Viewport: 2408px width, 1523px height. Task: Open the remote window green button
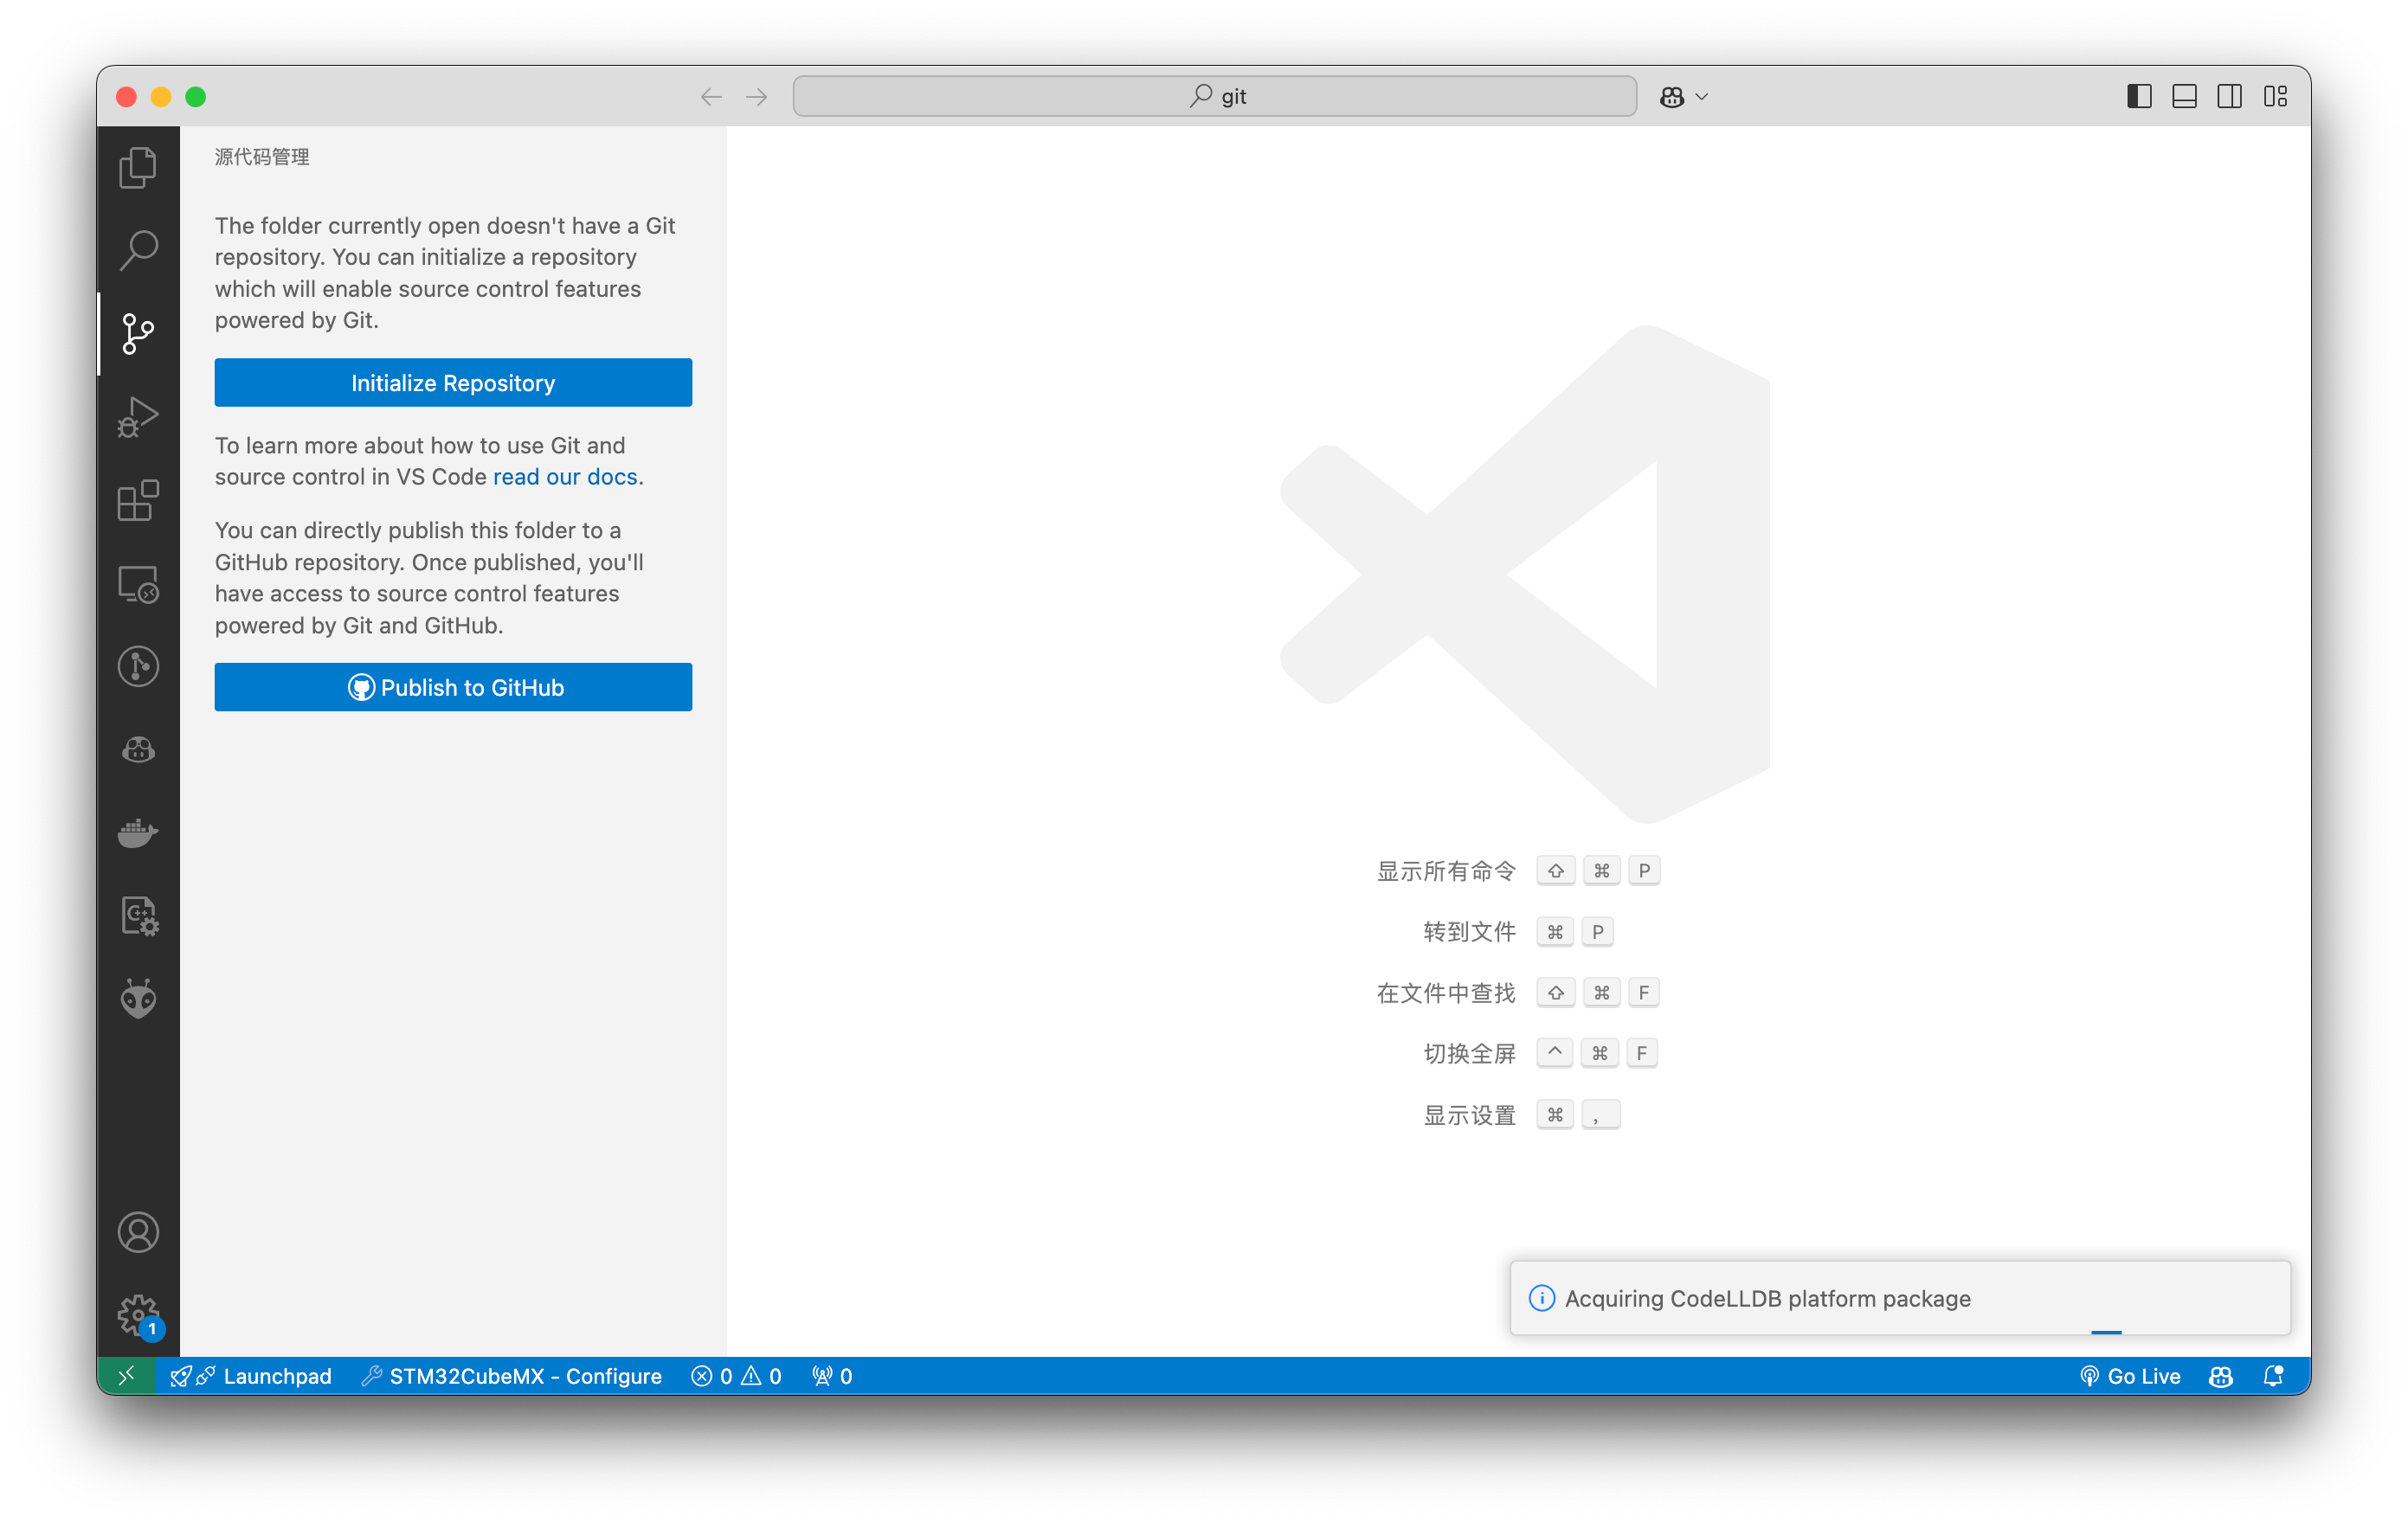pos(126,1376)
